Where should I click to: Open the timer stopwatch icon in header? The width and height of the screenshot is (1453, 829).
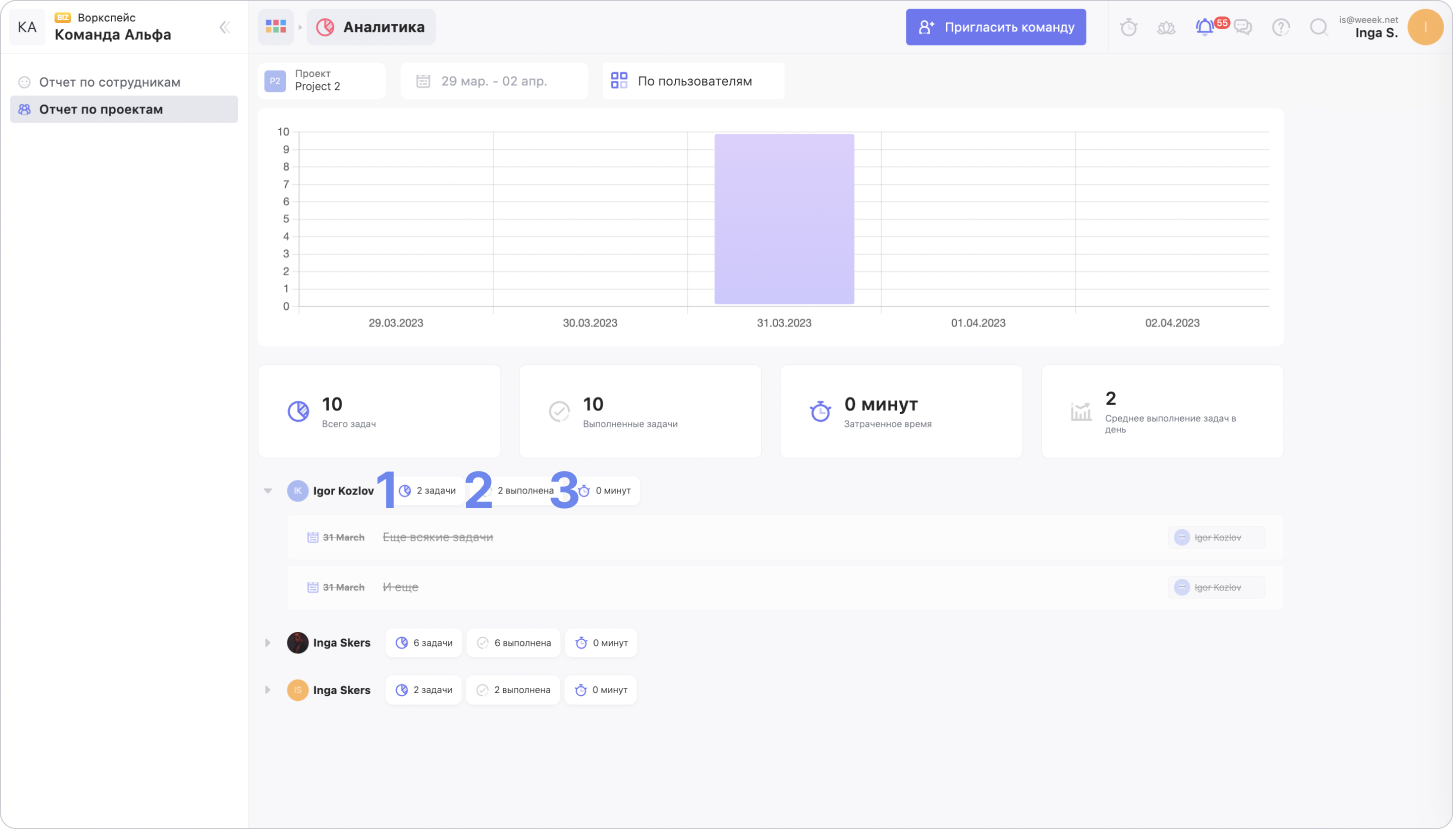[x=1129, y=28]
